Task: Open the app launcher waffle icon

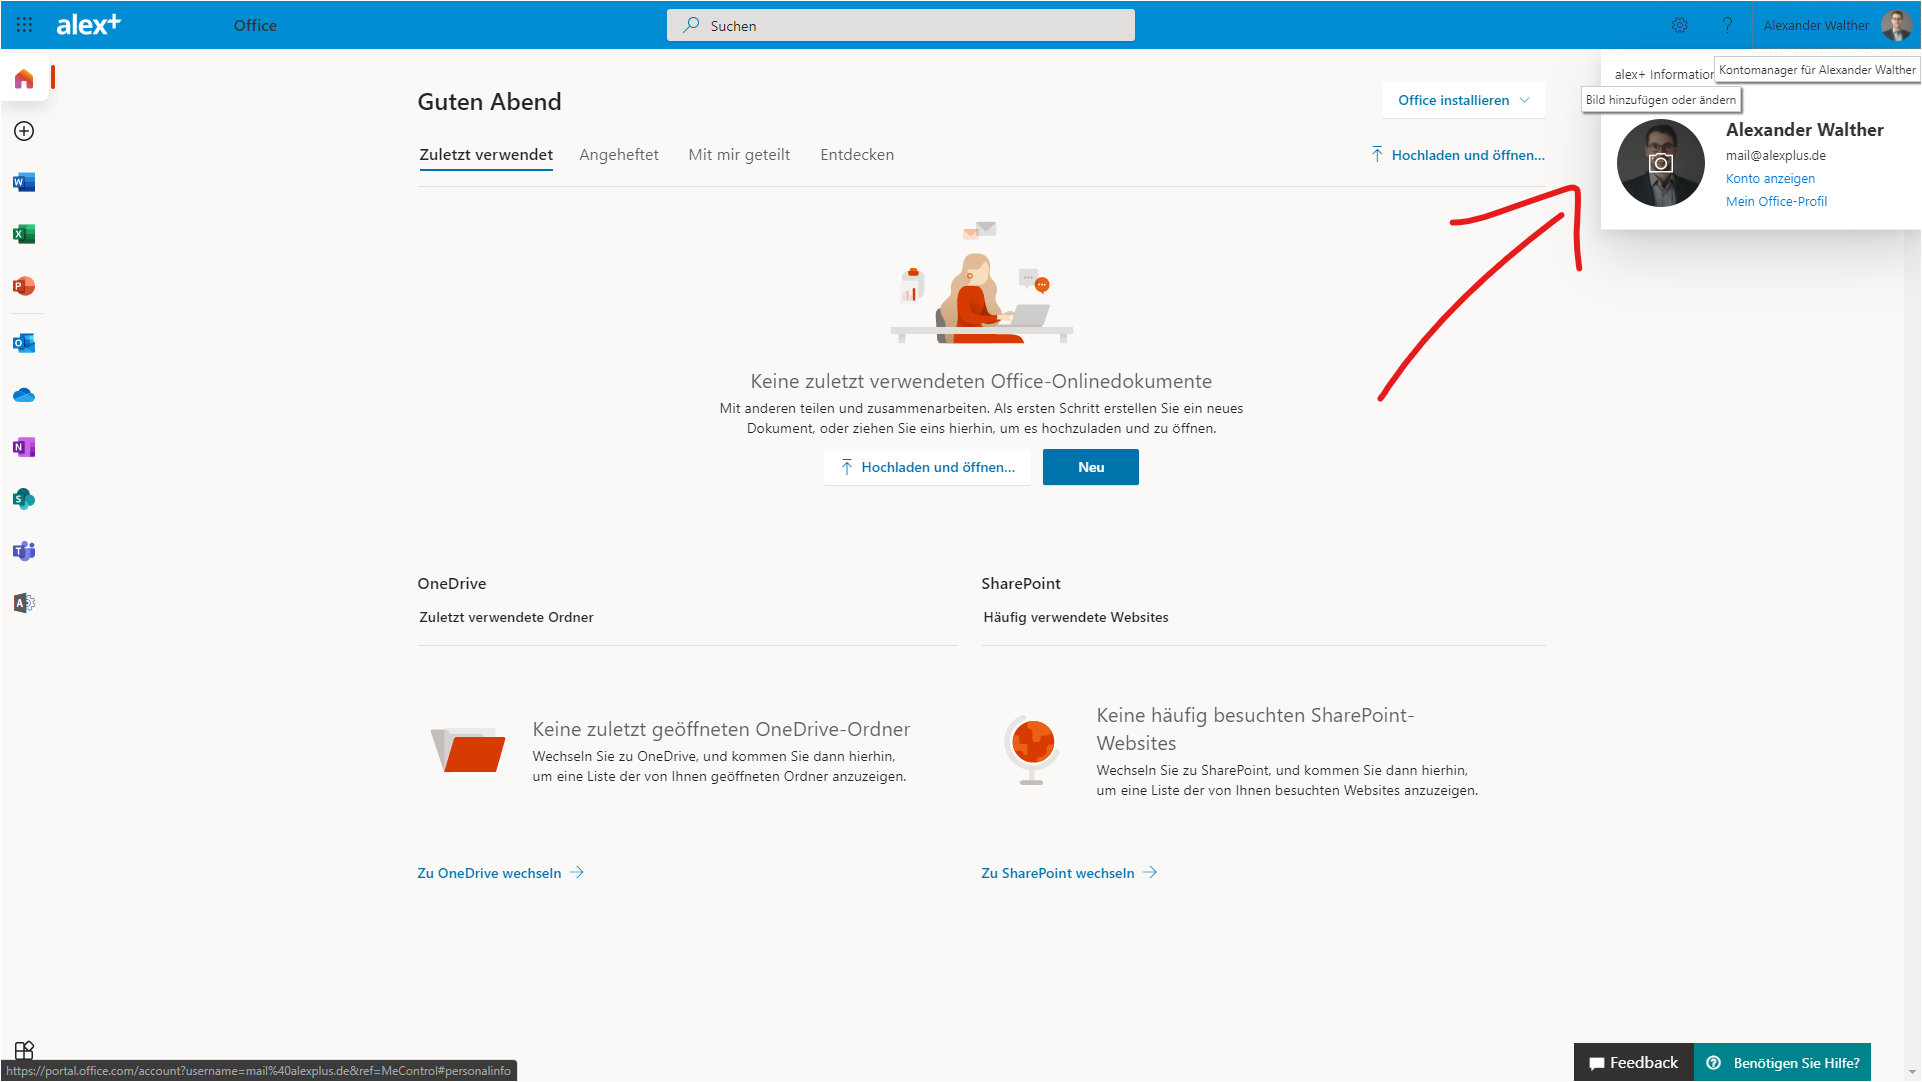Action: pyautogui.click(x=24, y=25)
